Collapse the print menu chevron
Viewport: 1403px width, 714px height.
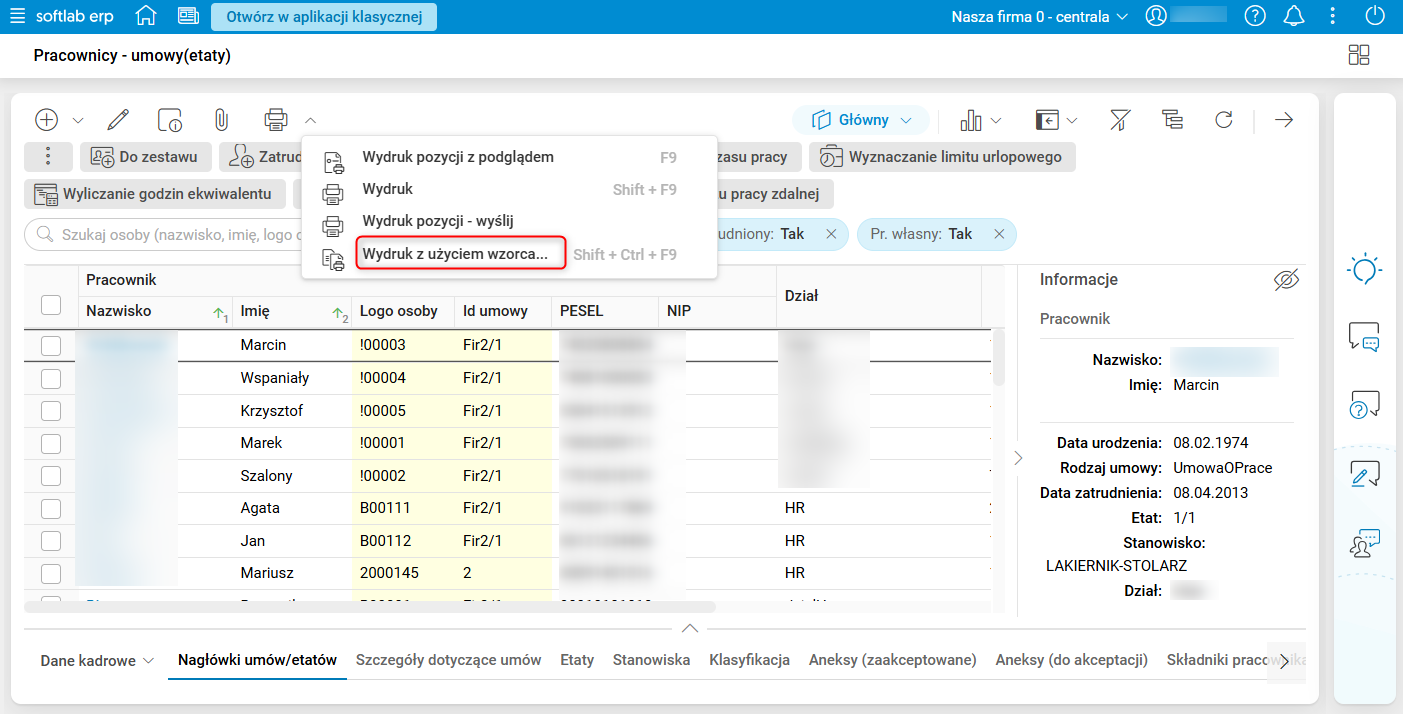coord(310,120)
